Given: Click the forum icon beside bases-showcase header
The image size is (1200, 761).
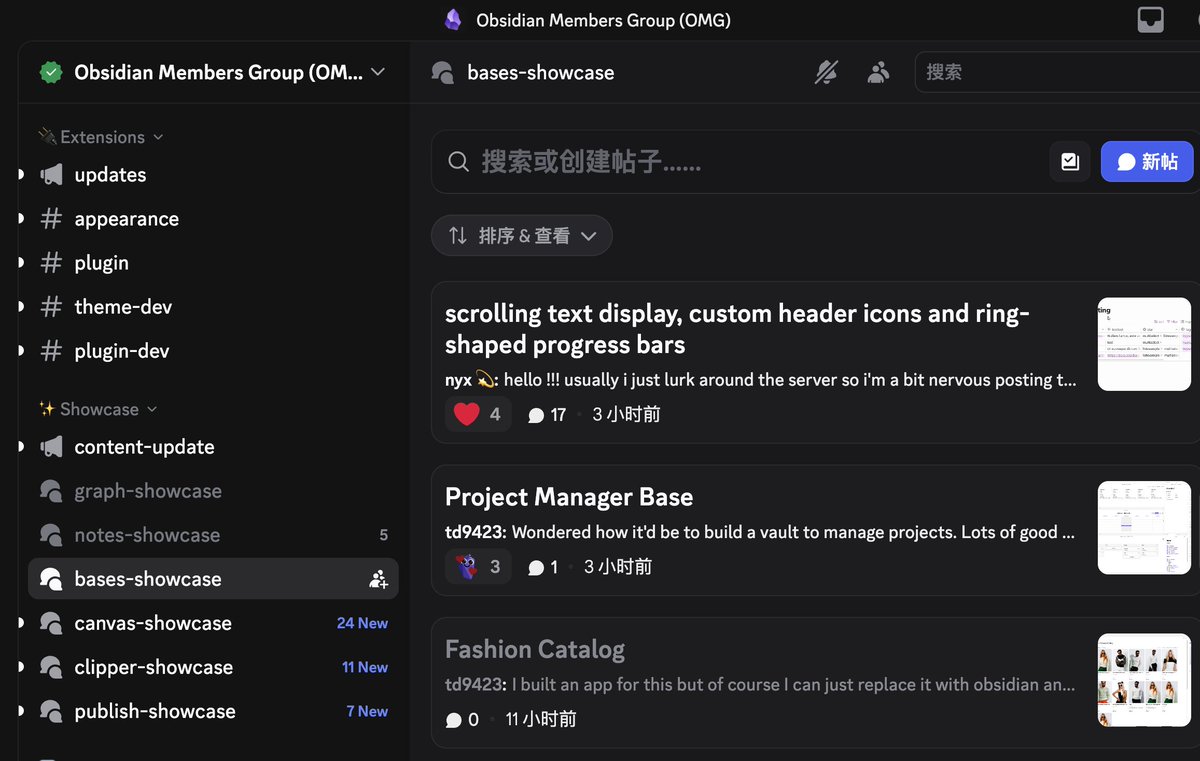Looking at the screenshot, I should [x=443, y=72].
